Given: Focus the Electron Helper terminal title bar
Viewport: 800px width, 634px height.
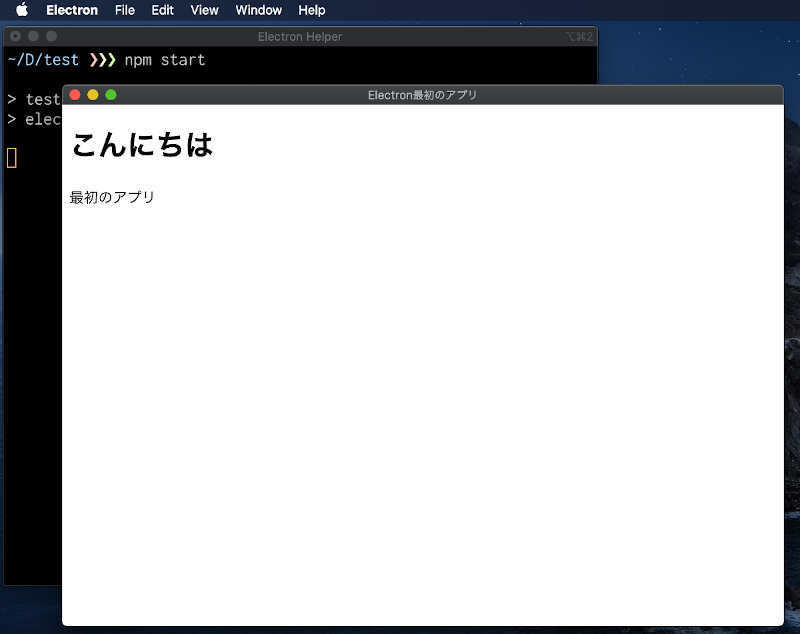Looking at the screenshot, I should pos(299,36).
